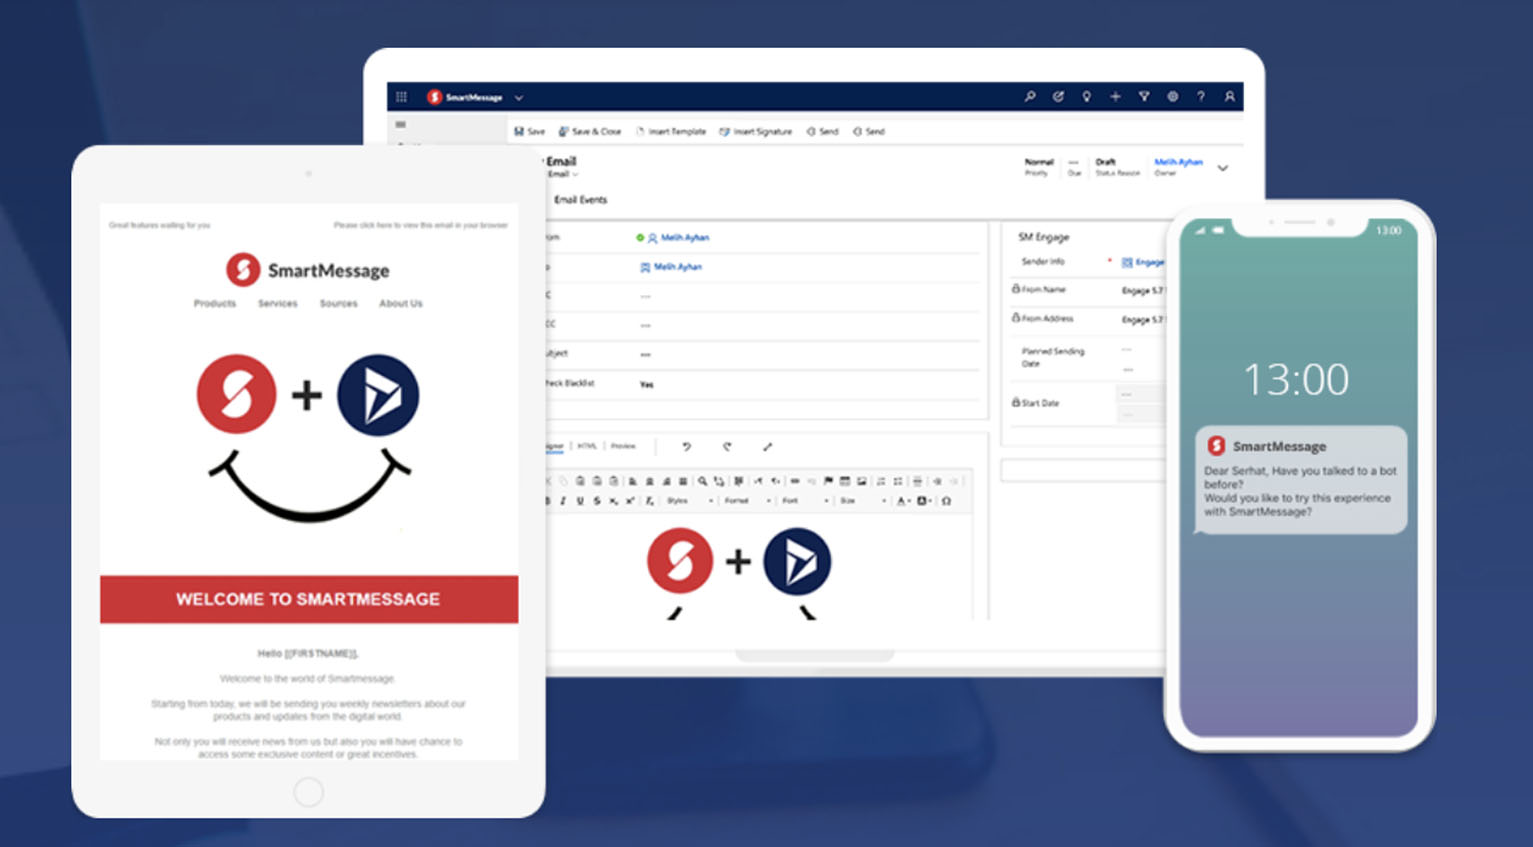Screen dimensions: 1533x847
Task: Tap the SmartMessage notification on the phone
Action: click(x=1301, y=479)
